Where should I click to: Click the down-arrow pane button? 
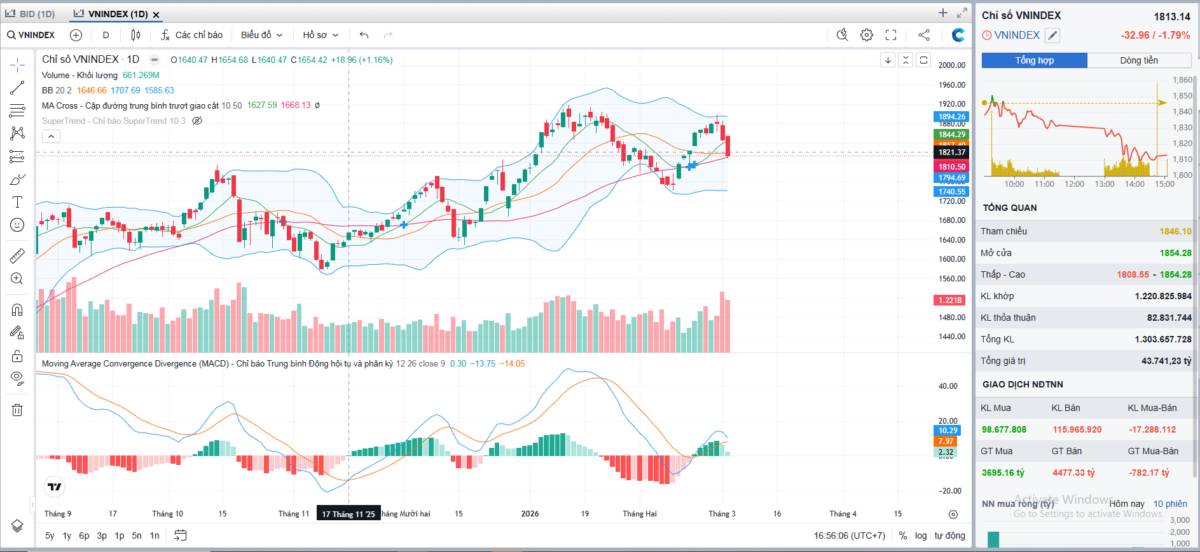point(887,60)
